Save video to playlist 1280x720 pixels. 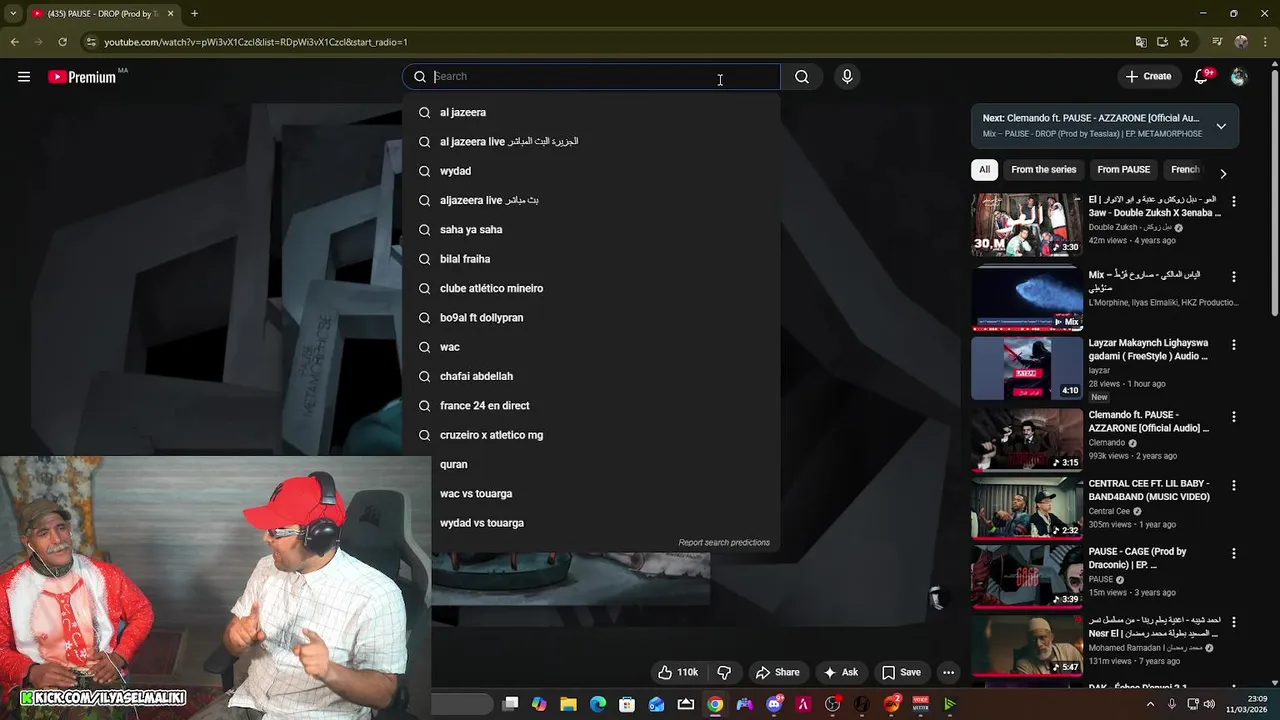click(x=900, y=672)
